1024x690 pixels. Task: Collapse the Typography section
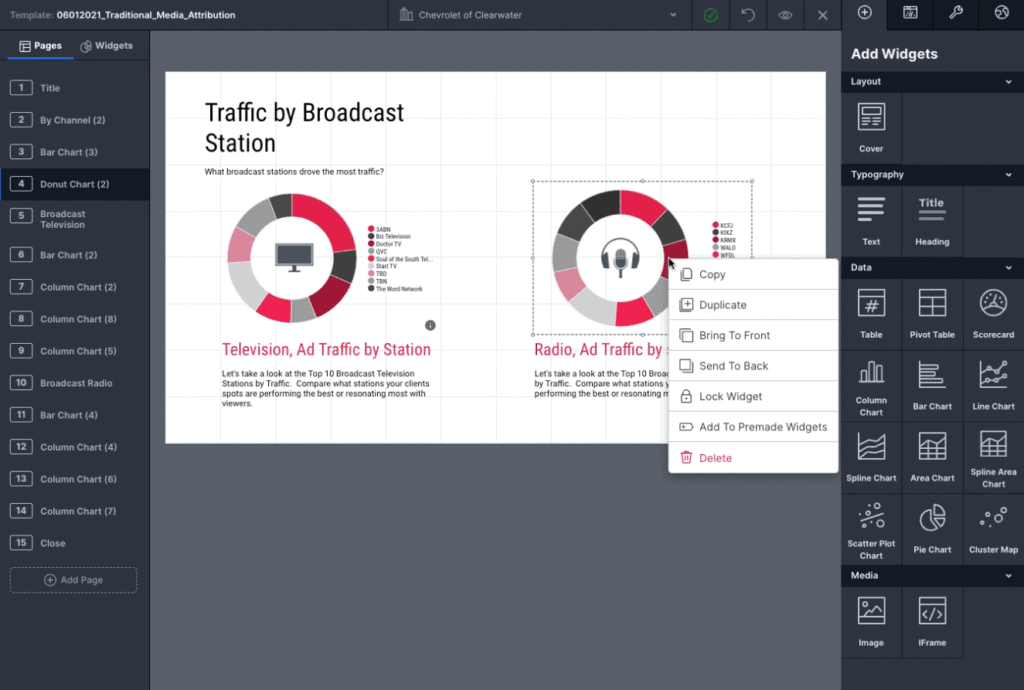(1008, 175)
